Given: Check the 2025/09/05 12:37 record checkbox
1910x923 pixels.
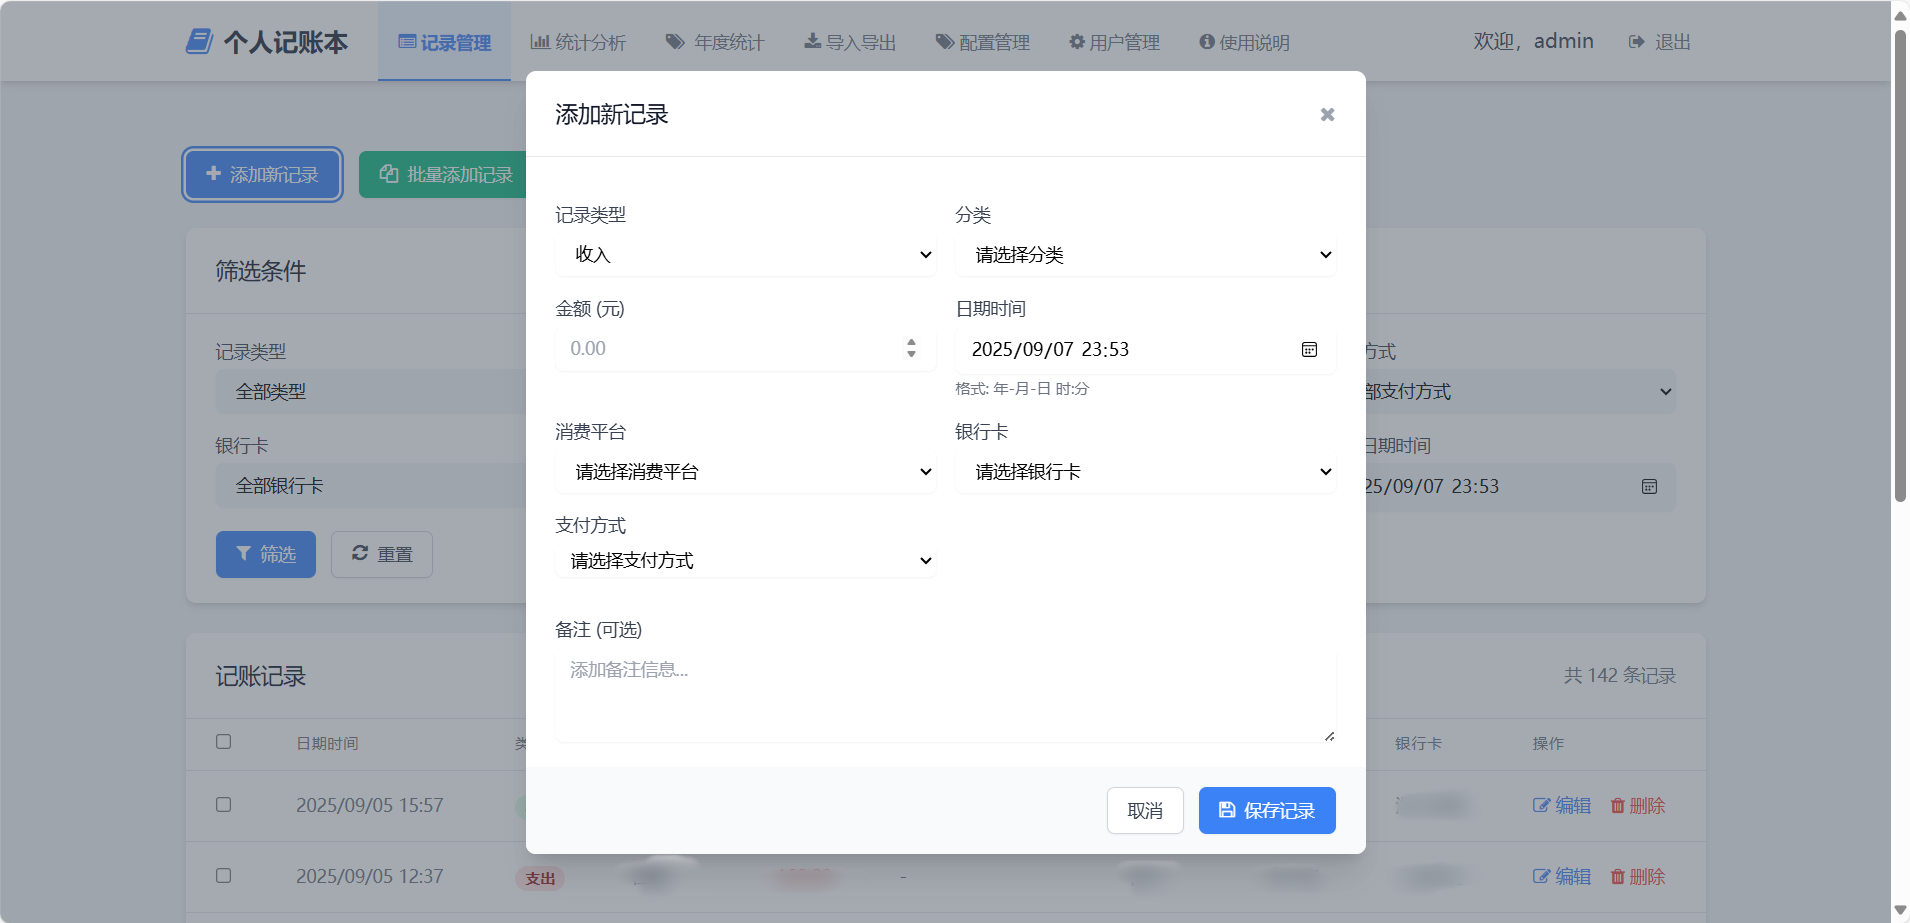Looking at the screenshot, I should point(224,876).
